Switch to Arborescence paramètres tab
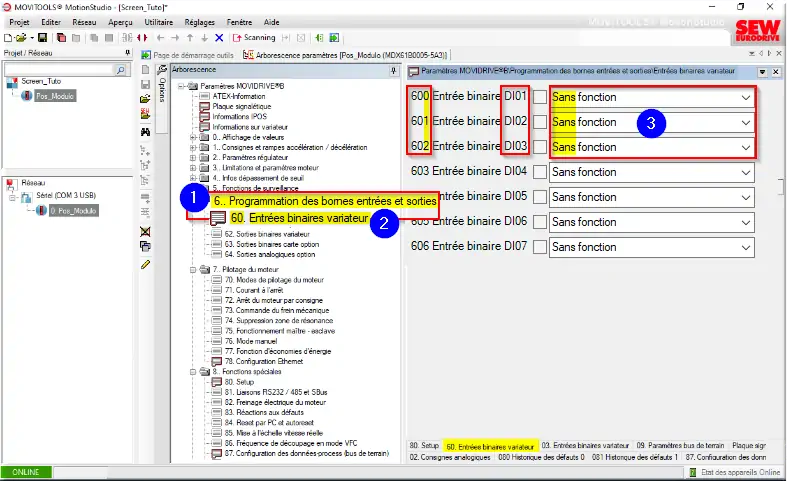Viewport: 787px width, 481px height. (345, 55)
